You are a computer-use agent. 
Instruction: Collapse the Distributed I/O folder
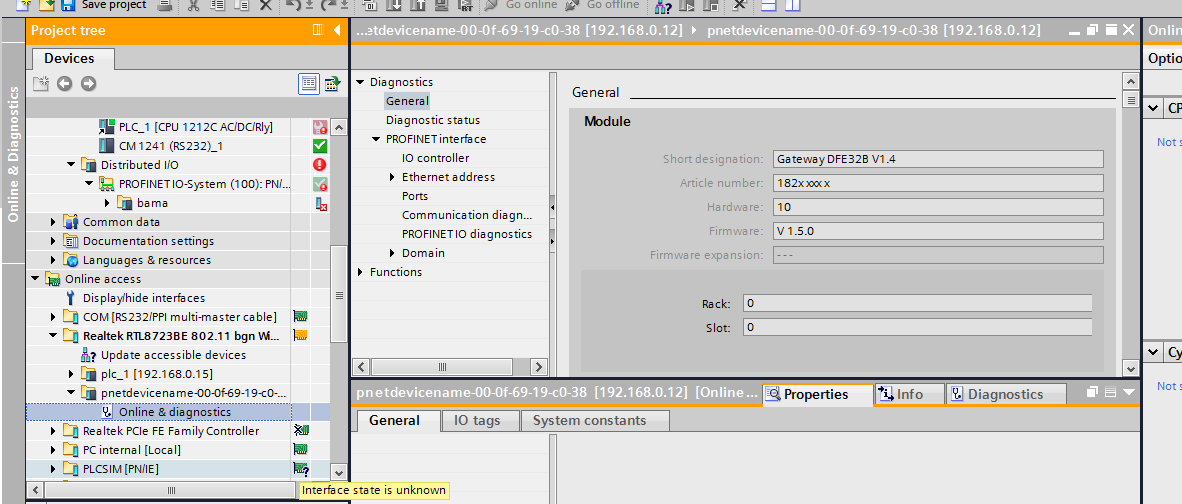[71, 164]
